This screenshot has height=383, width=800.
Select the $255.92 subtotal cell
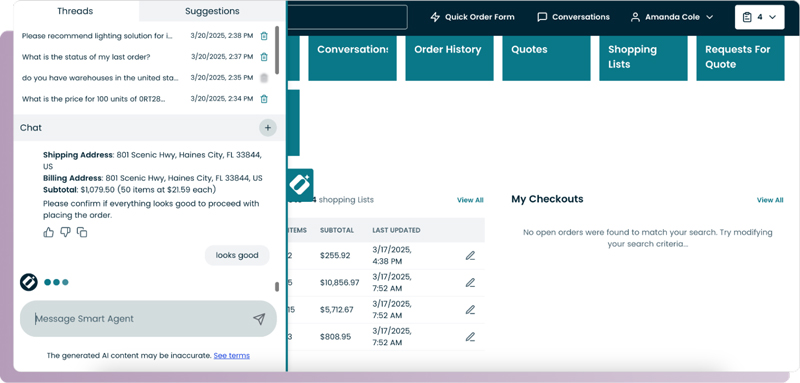(x=335, y=256)
